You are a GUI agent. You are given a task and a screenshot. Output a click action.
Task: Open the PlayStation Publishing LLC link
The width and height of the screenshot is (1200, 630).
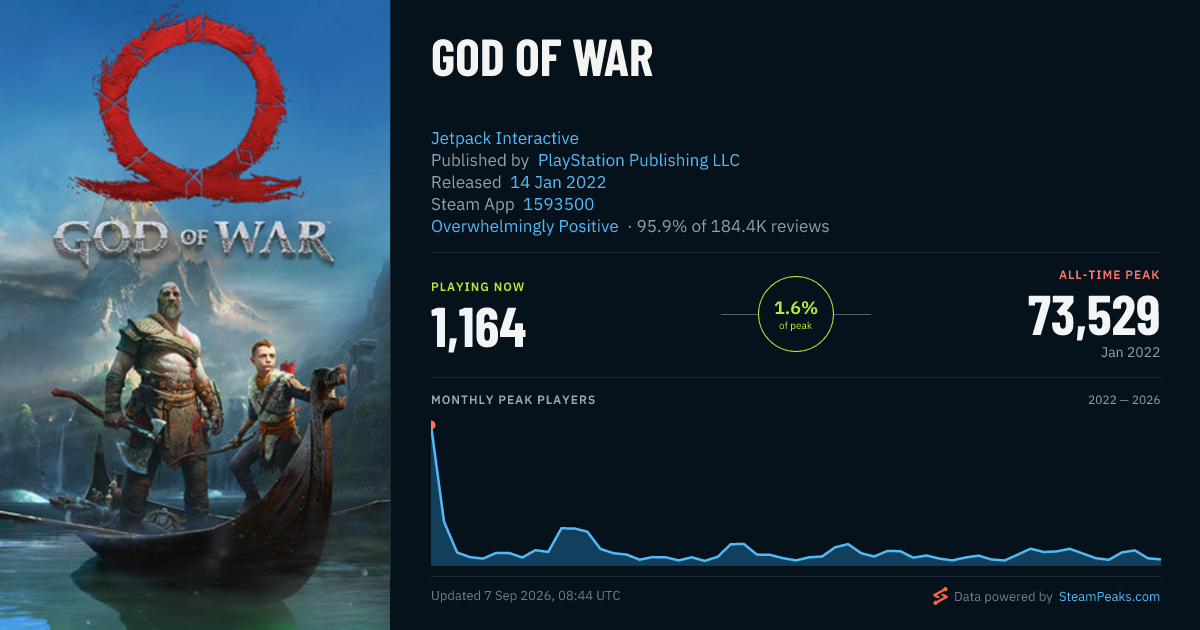tap(639, 160)
